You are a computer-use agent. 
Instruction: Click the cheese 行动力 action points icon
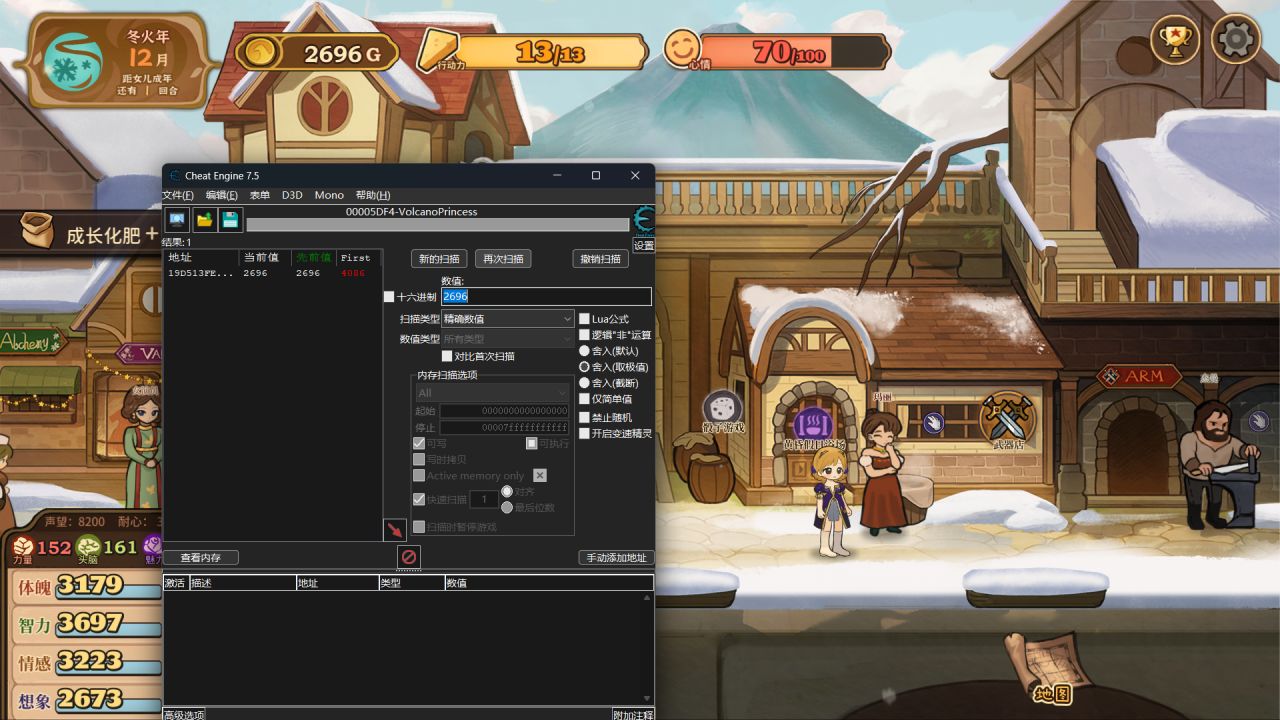click(438, 50)
